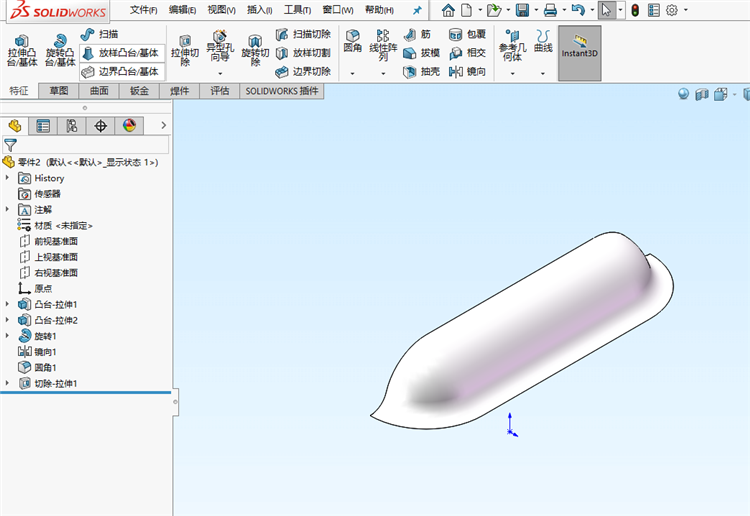Expand the 注解 (Annotations) tree node
Image resolution: width=750 pixels, height=516 pixels.
(x=7, y=209)
